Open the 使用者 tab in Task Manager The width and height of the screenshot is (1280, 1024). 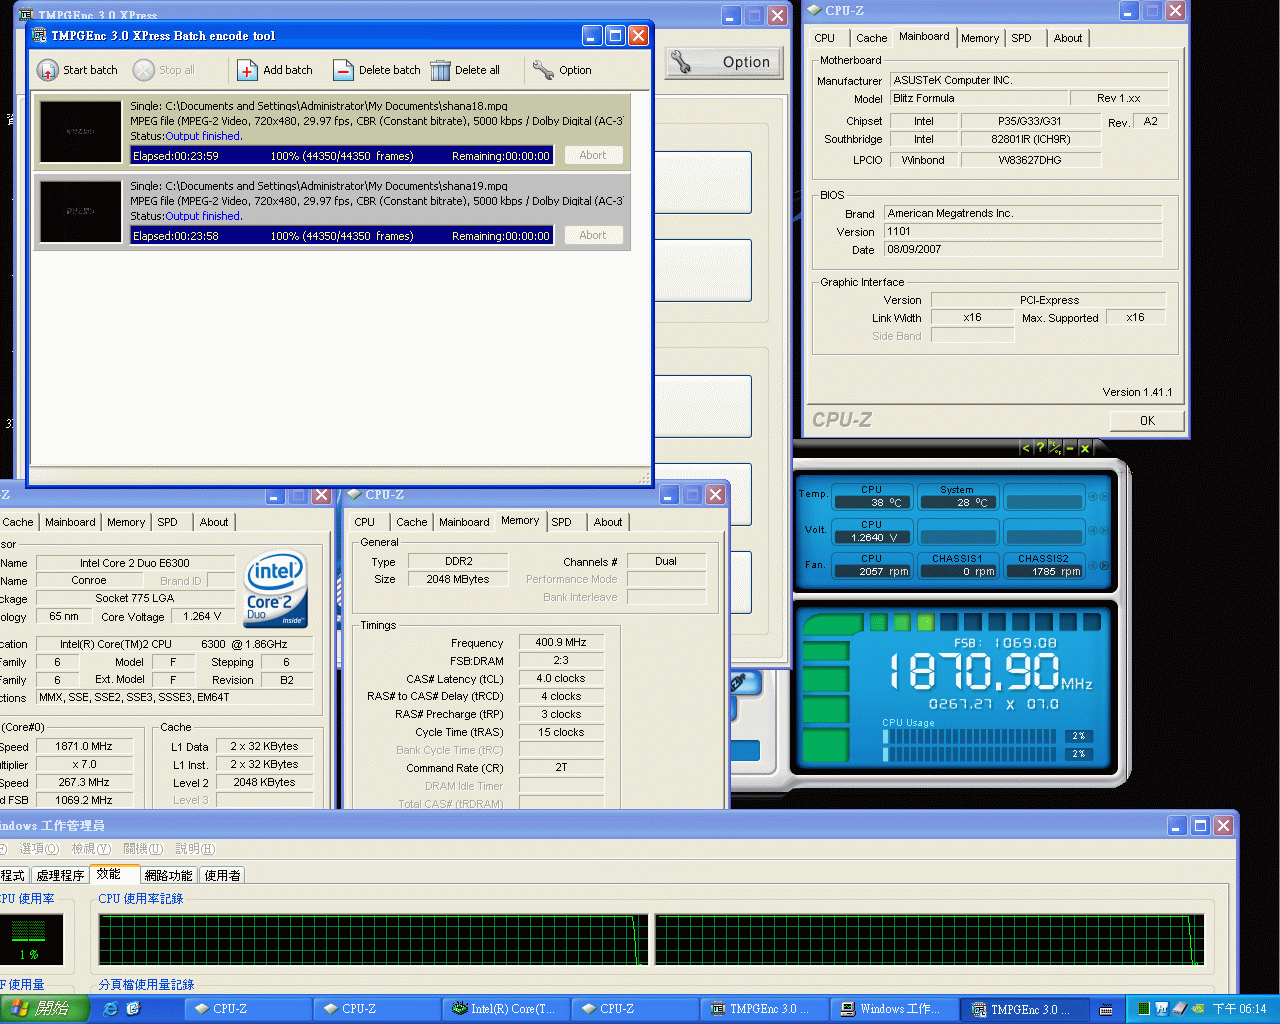[x=222, y=875]
